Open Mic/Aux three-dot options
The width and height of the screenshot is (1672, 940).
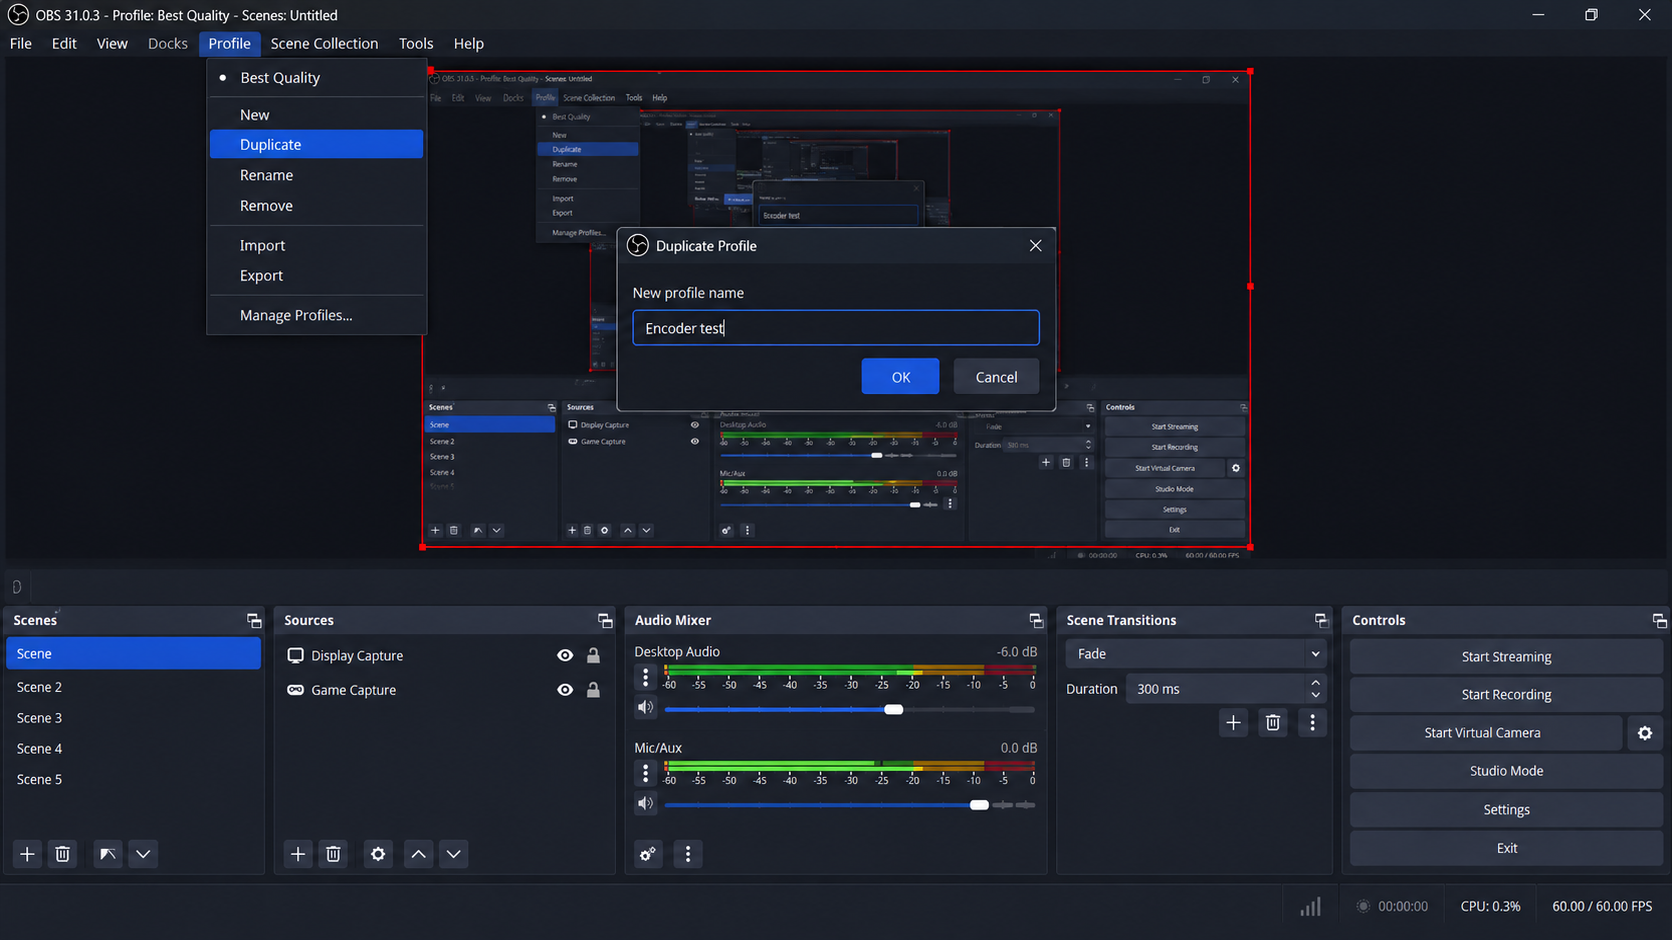(645, 774)
